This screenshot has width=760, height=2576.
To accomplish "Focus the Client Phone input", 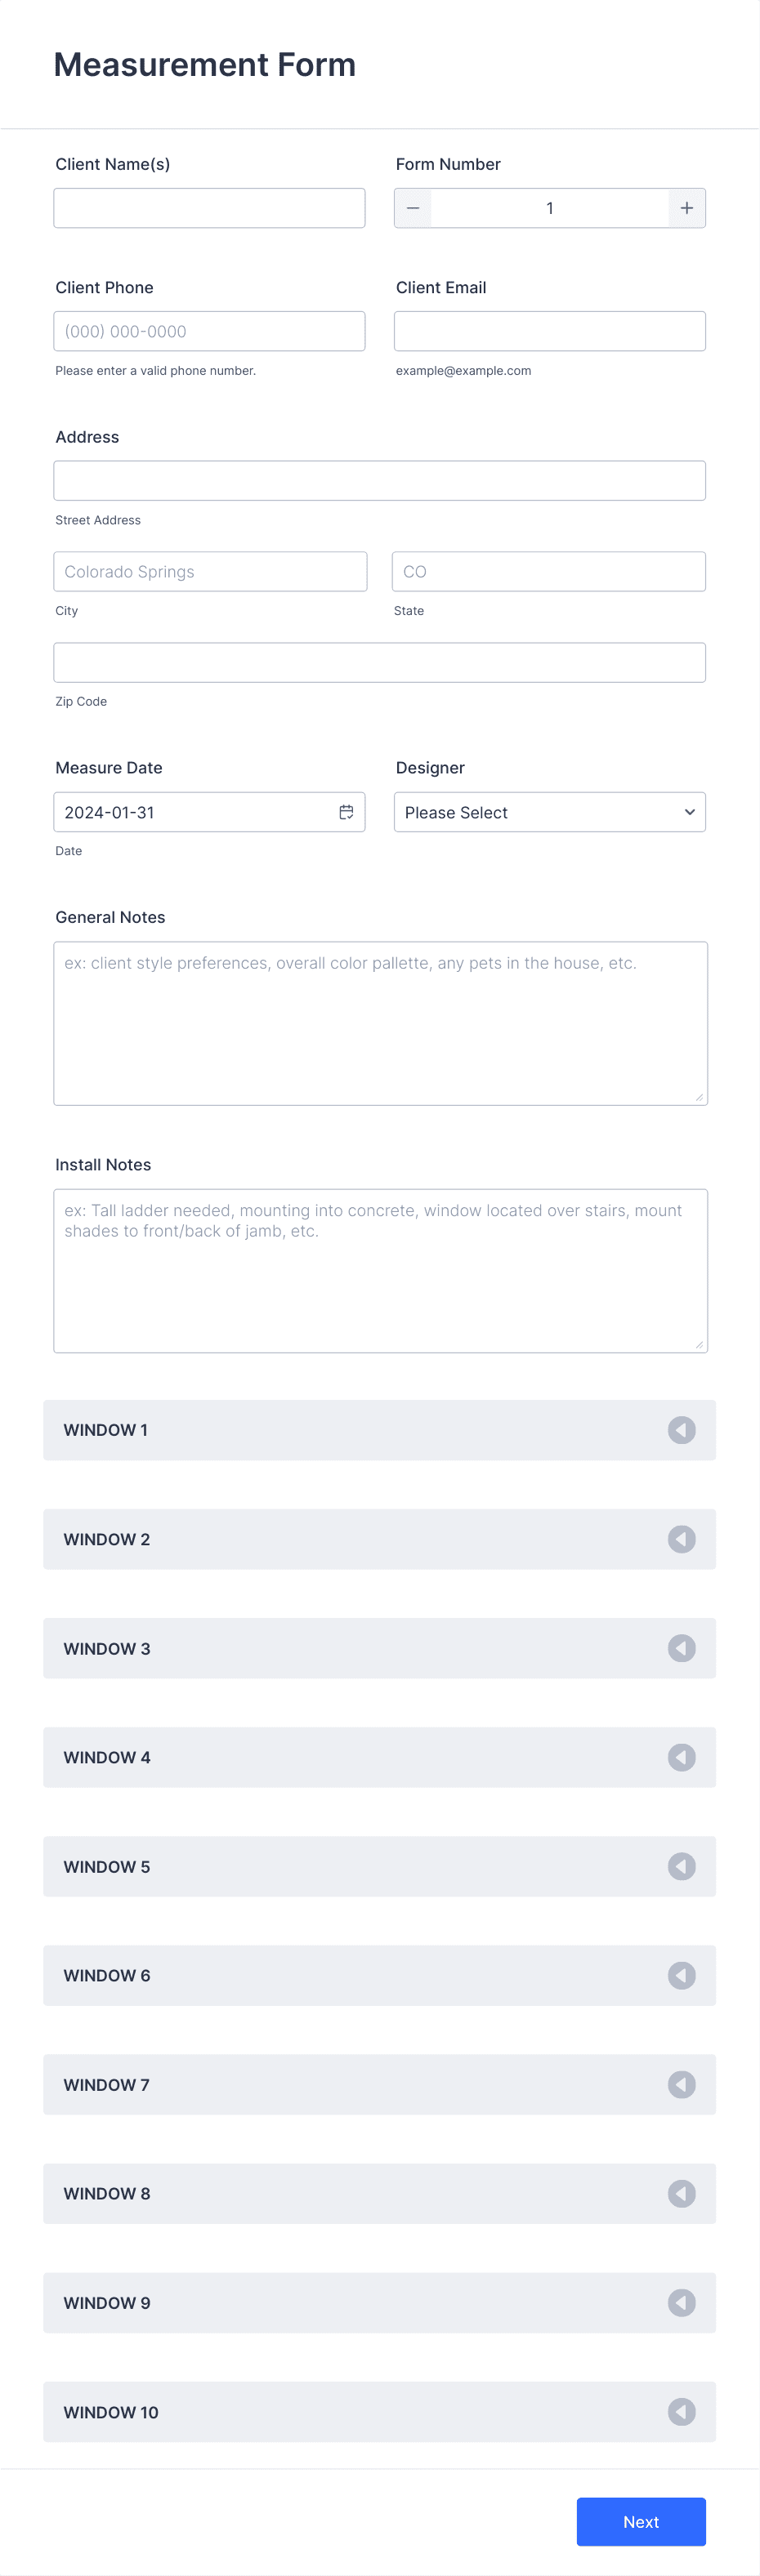I will tap(209, 331).
